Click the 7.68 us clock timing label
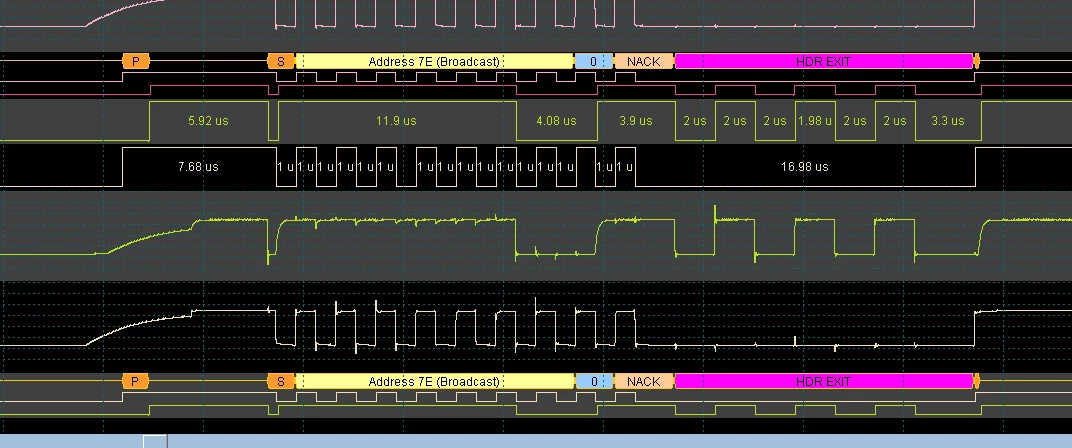1072x448 pixels. (198, 167)
